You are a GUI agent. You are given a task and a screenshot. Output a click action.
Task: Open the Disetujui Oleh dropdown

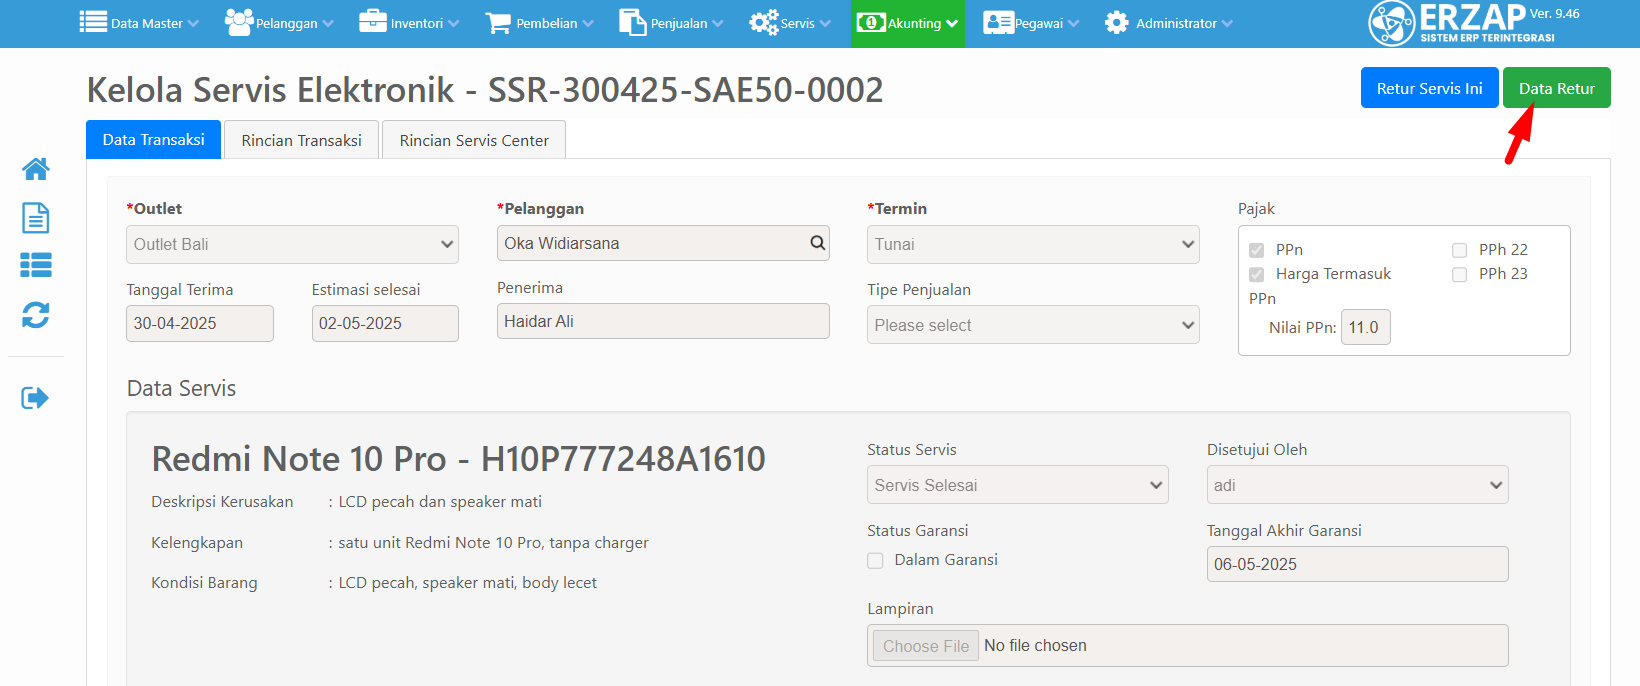[x=1356, y=485]
